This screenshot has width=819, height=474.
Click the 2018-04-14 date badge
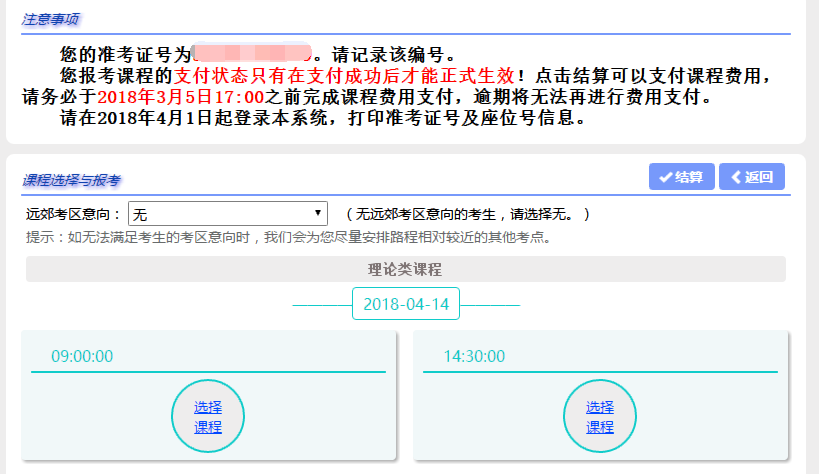tap(406, 304)
